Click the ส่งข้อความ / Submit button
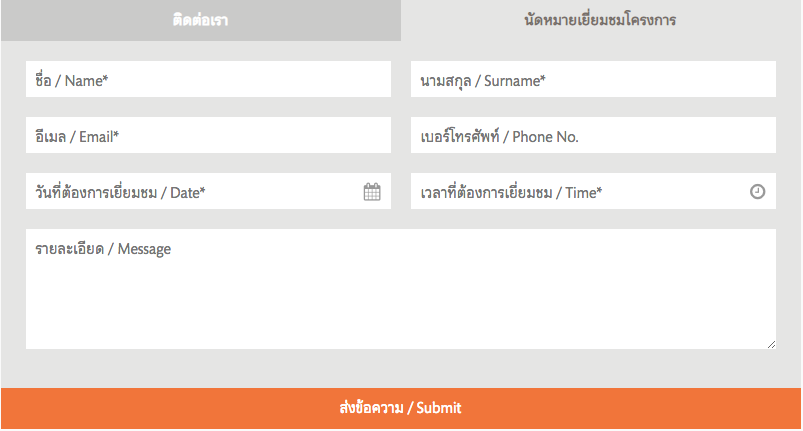This screenshot has height=431, width=803. pyautogui.click(x=401, y=408)
